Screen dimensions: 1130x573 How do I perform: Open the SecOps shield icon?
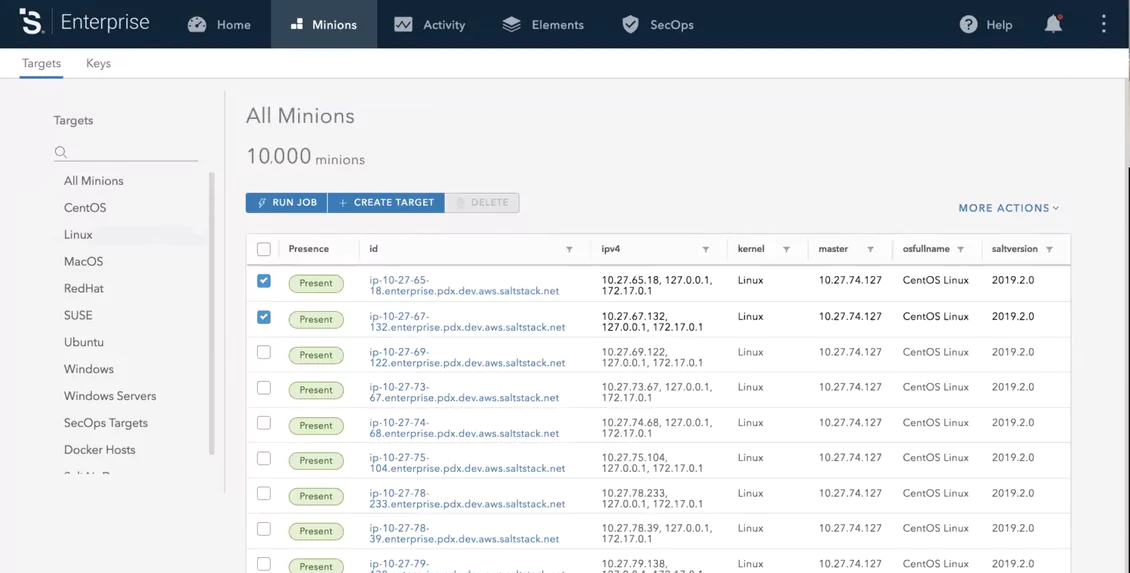pos(631,25)
